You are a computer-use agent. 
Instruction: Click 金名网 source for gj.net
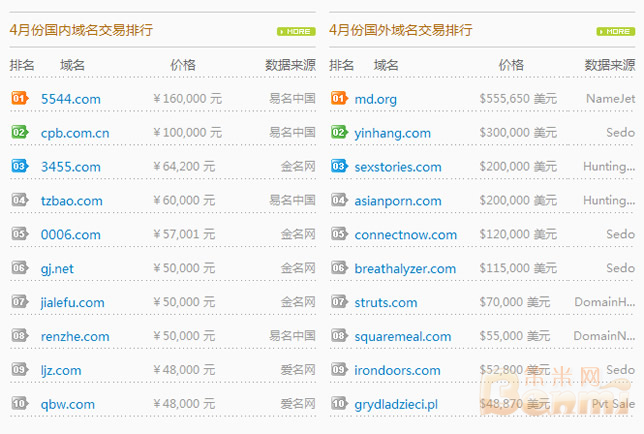click(x=298, y=268)
